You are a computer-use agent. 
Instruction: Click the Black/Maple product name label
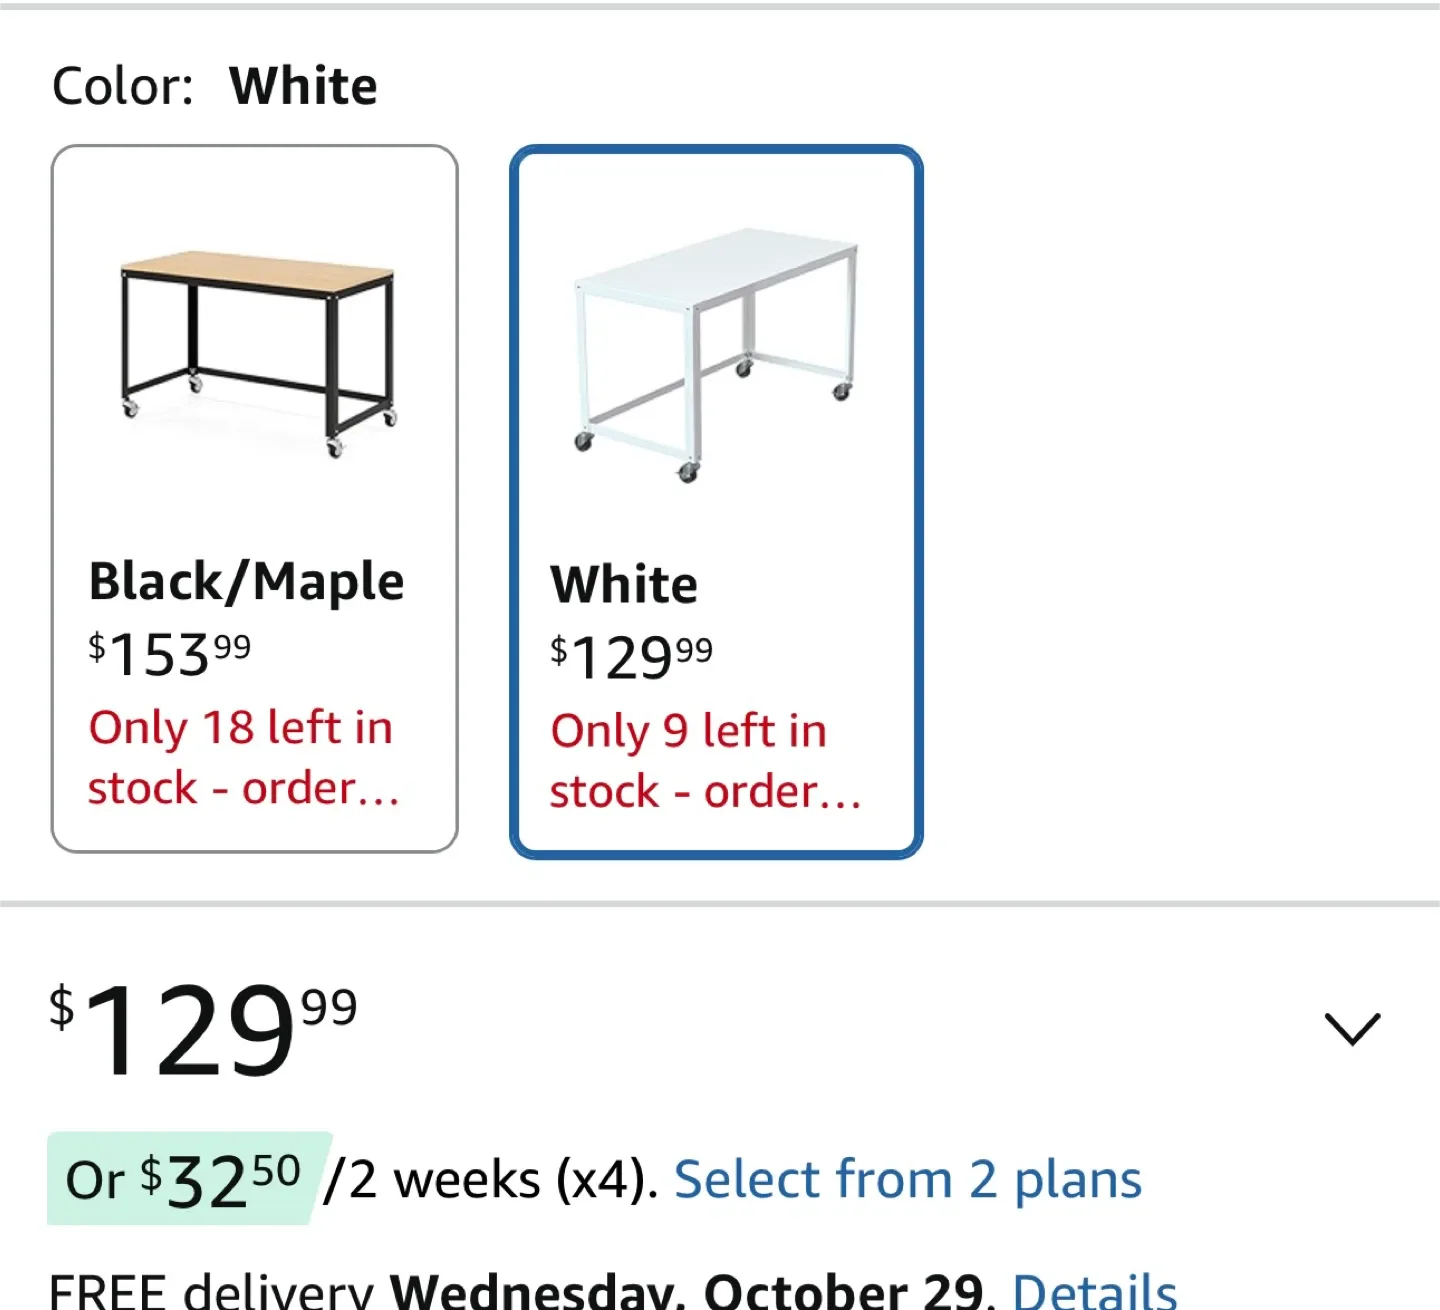(245, 580)
